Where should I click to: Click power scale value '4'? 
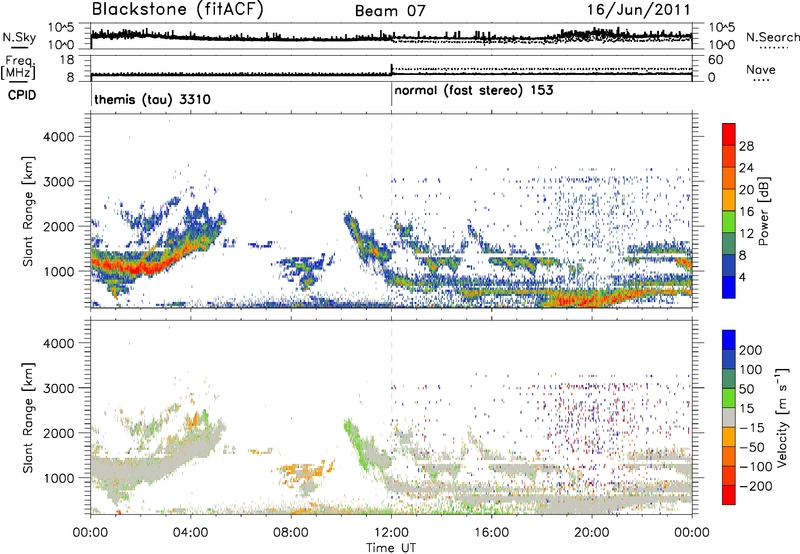point(742,277)
